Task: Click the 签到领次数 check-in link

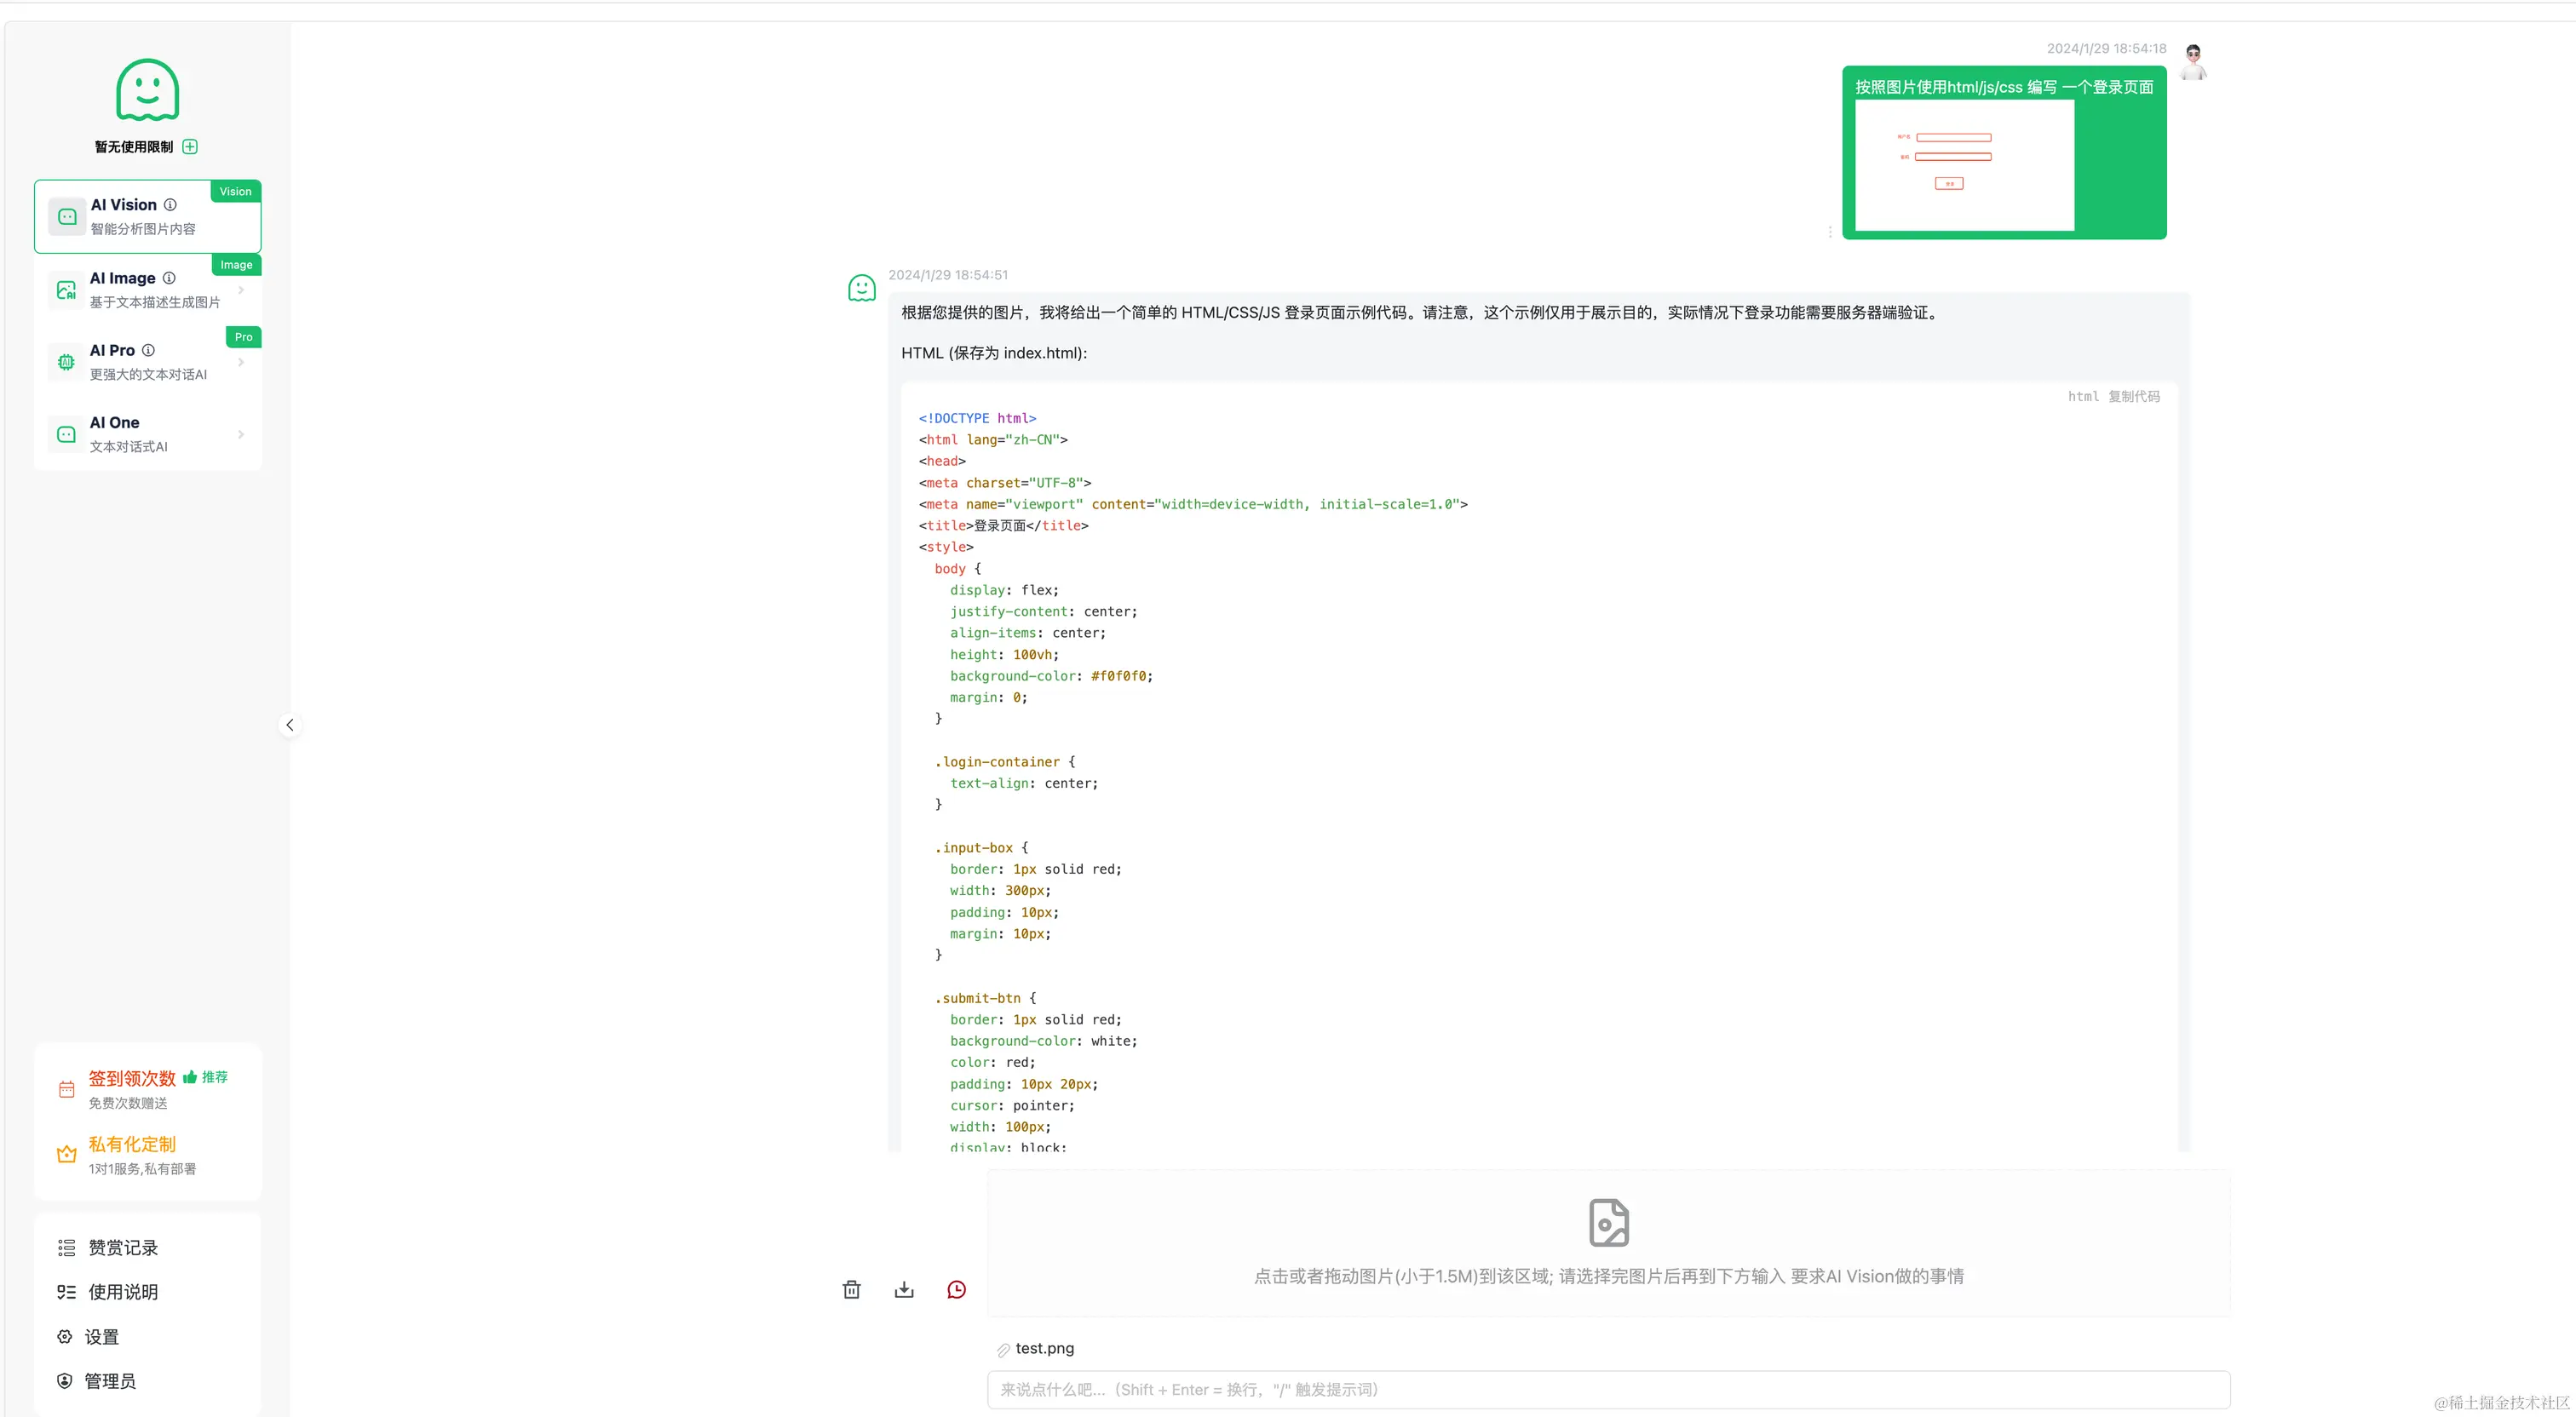Action: tap(132, 1078)
